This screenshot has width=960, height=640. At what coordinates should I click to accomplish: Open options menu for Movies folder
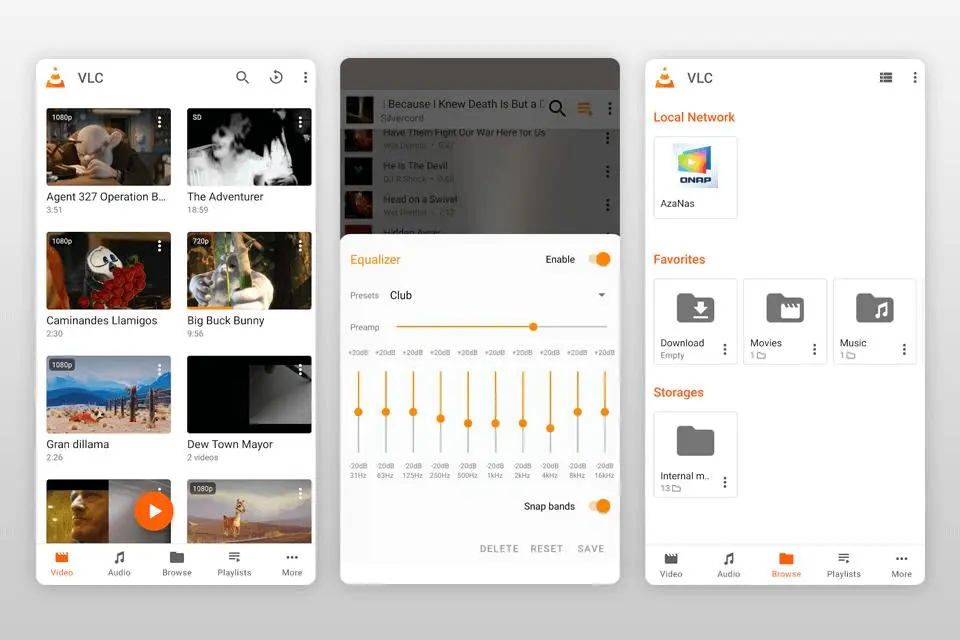click(x=814, y=349)
